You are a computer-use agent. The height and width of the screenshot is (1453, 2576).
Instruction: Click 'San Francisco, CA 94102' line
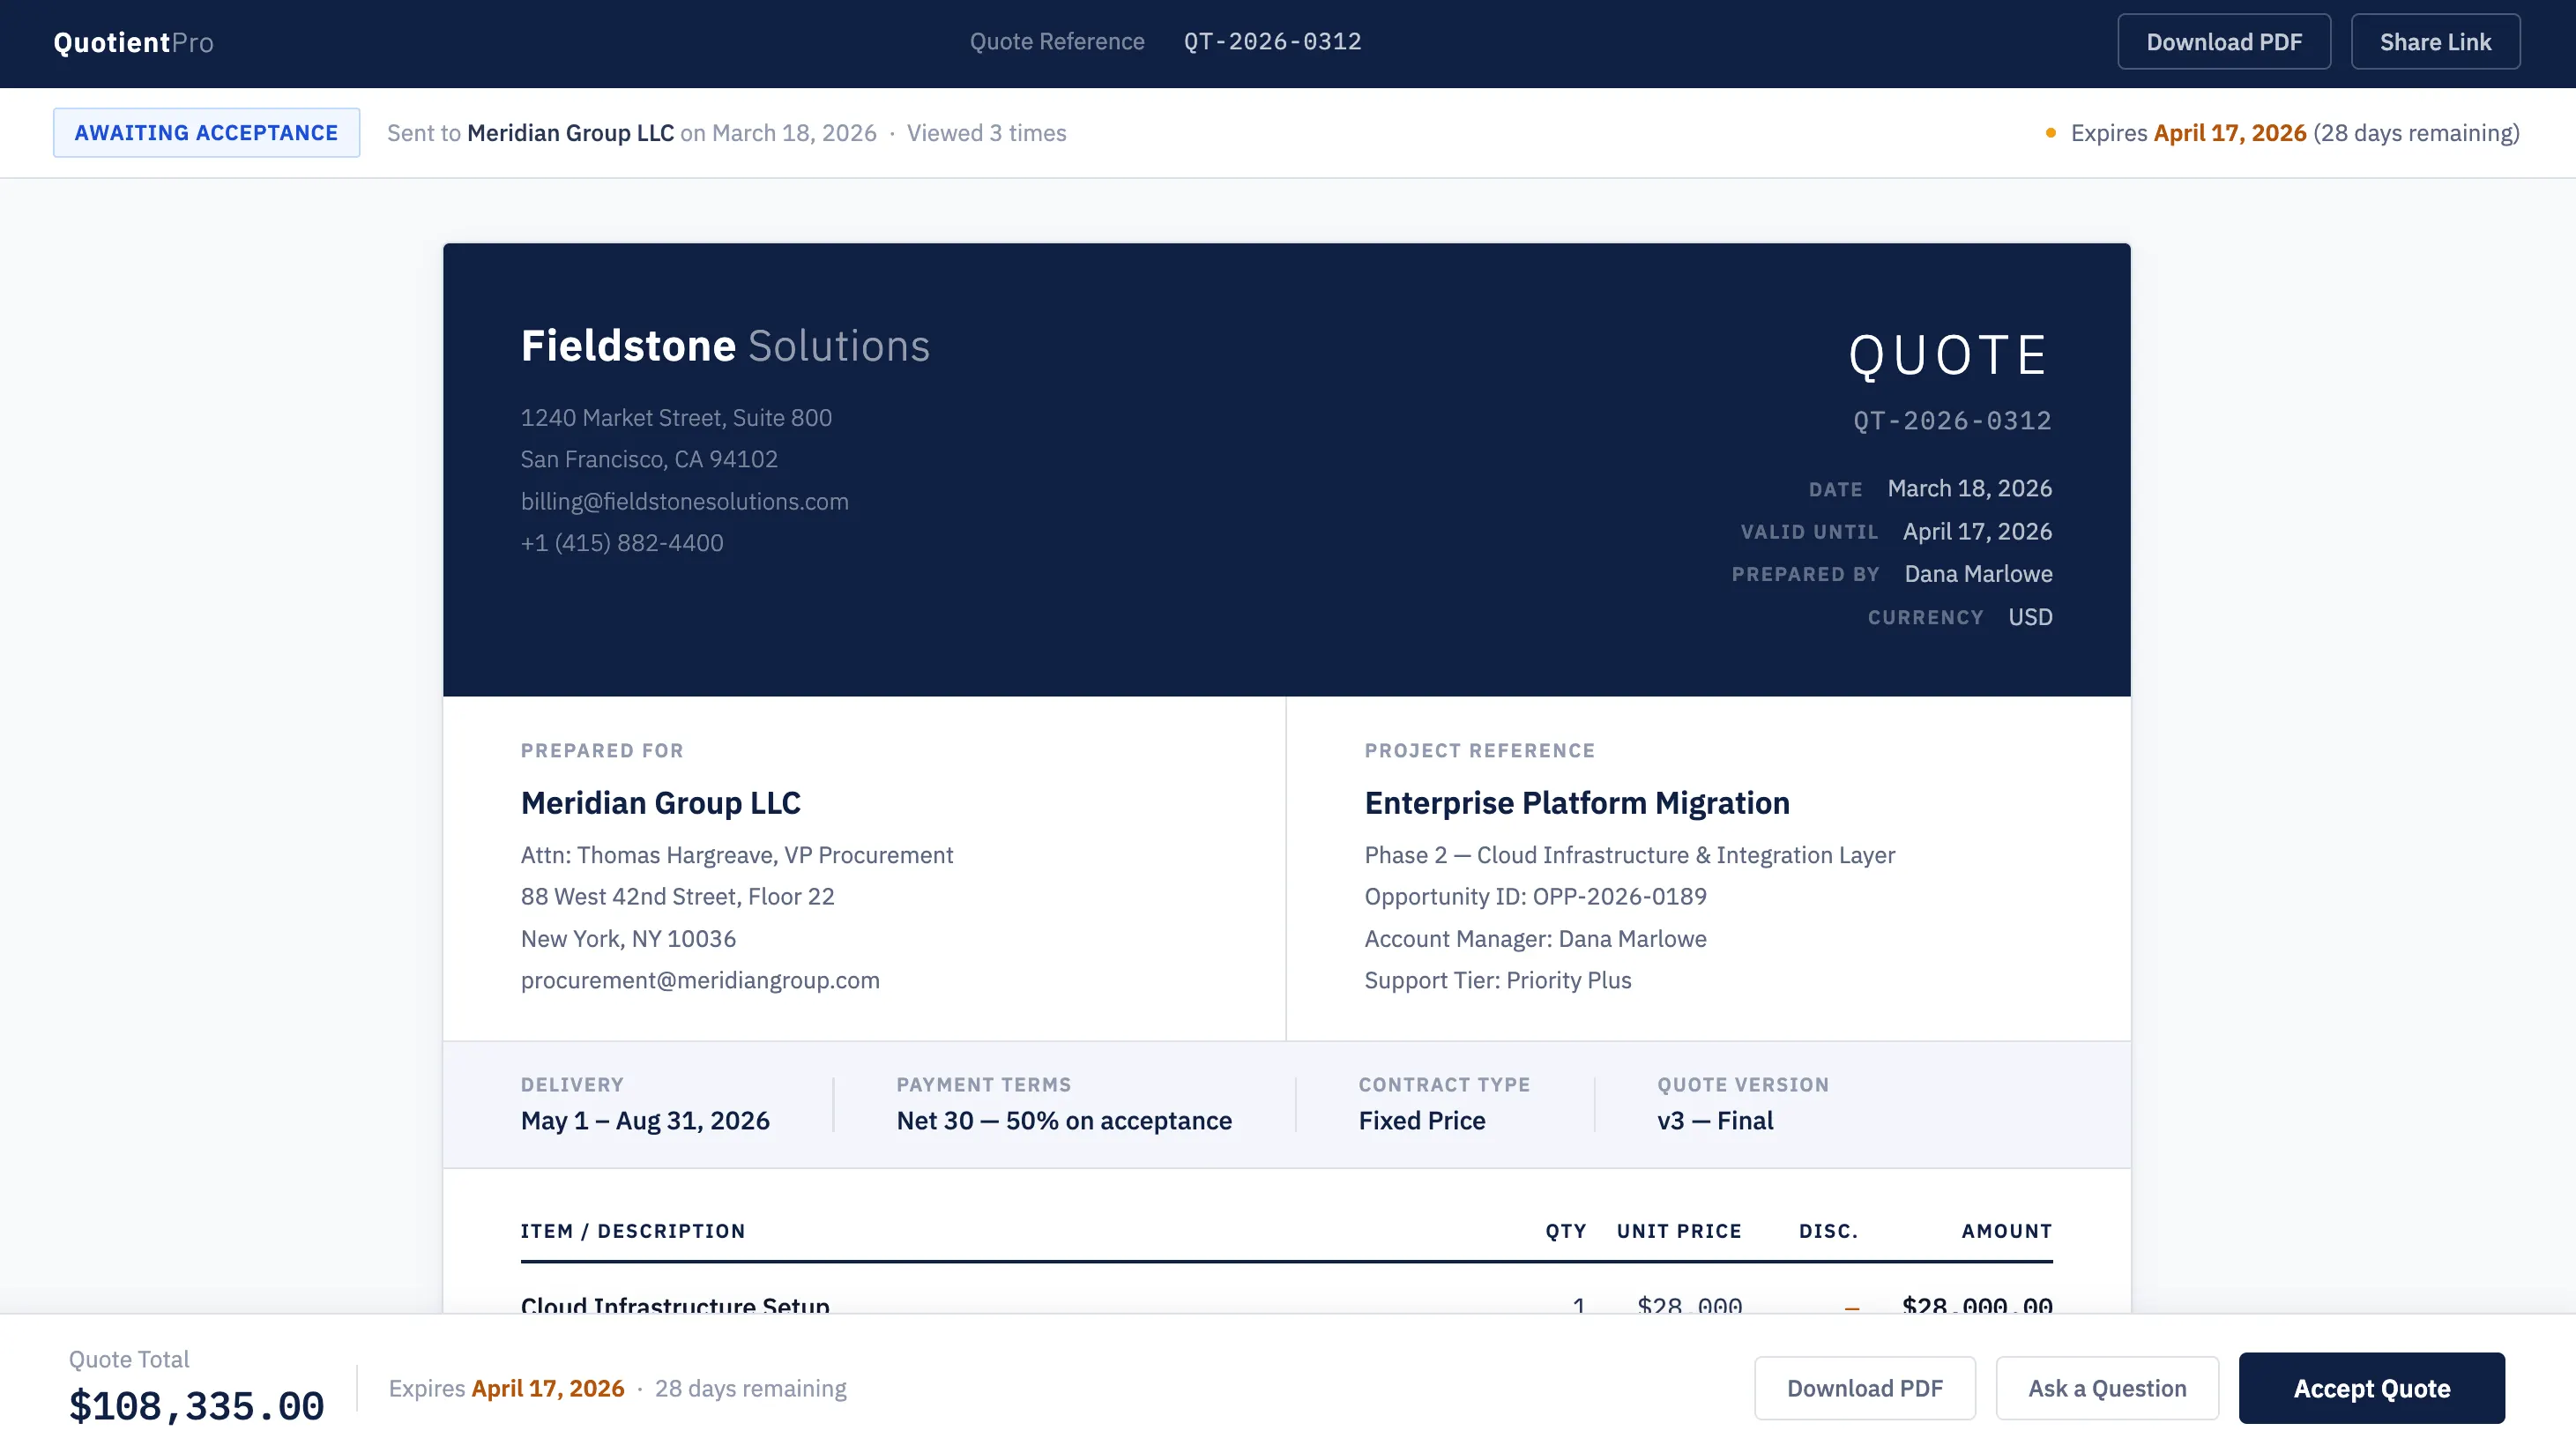(649, 460)
